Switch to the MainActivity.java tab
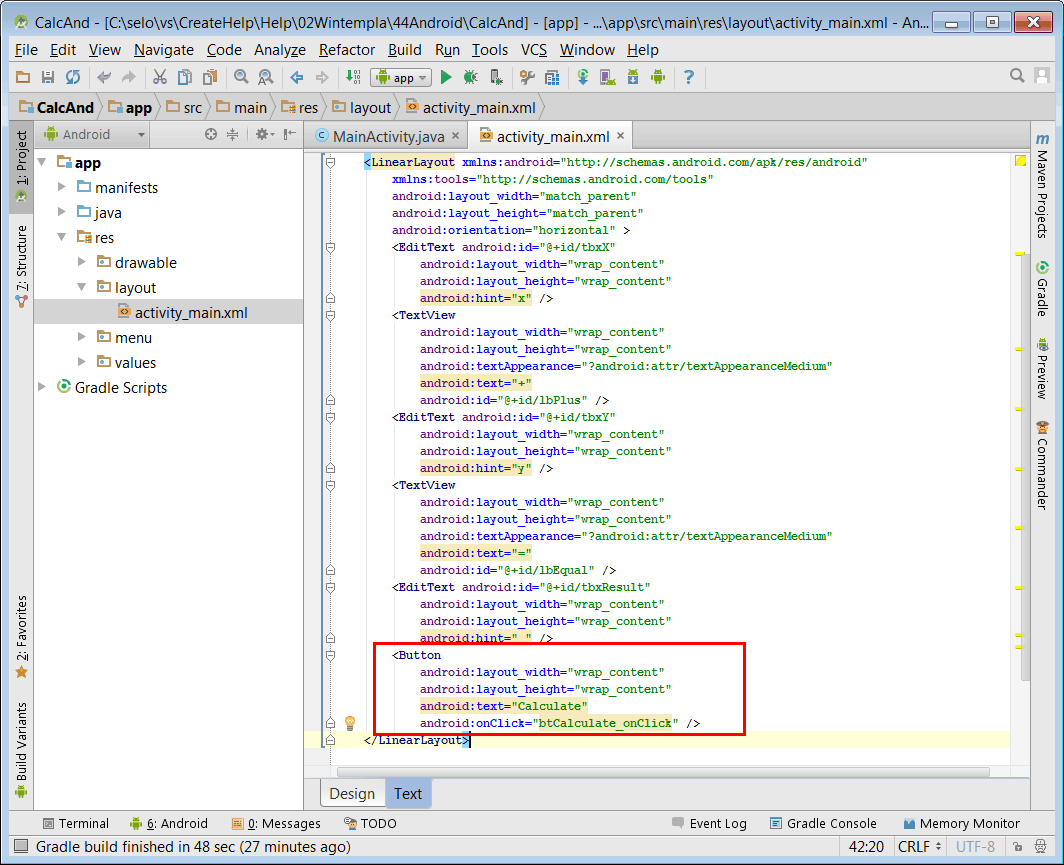The width and height of the screenshot is (1064, 865). (388, 136)
